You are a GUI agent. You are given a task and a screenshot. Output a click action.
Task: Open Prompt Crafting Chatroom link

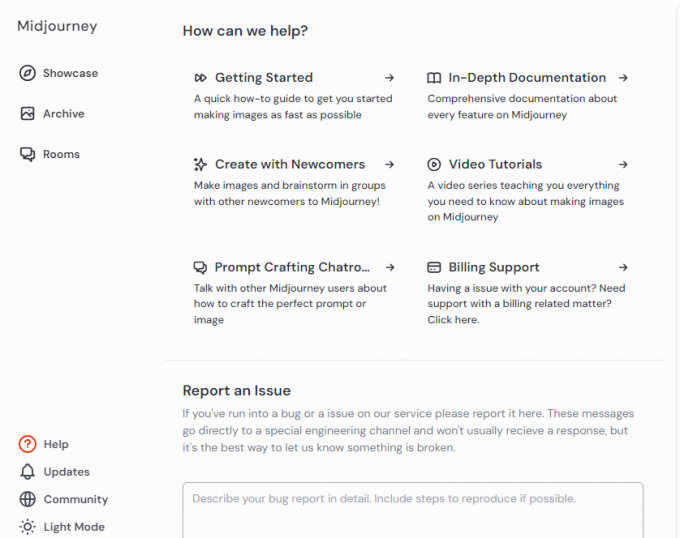click(x=292, y=267)
